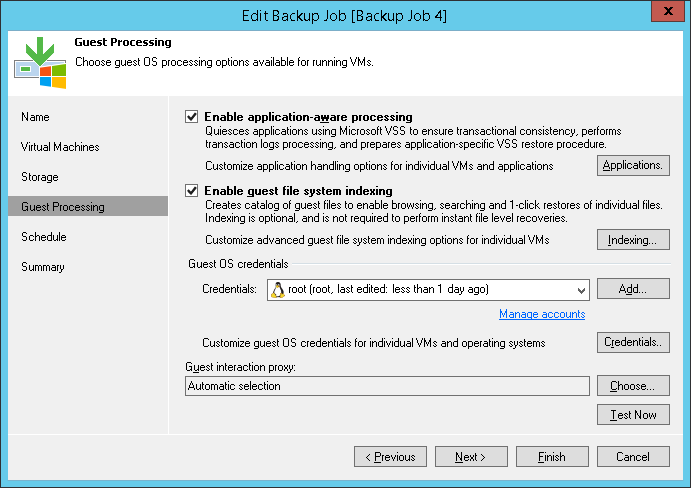Image resolution: width=691 pixels, height=488 pixels.
Task: Toggle Enable application-aware processing checkbox
Action: pos(192,117)
